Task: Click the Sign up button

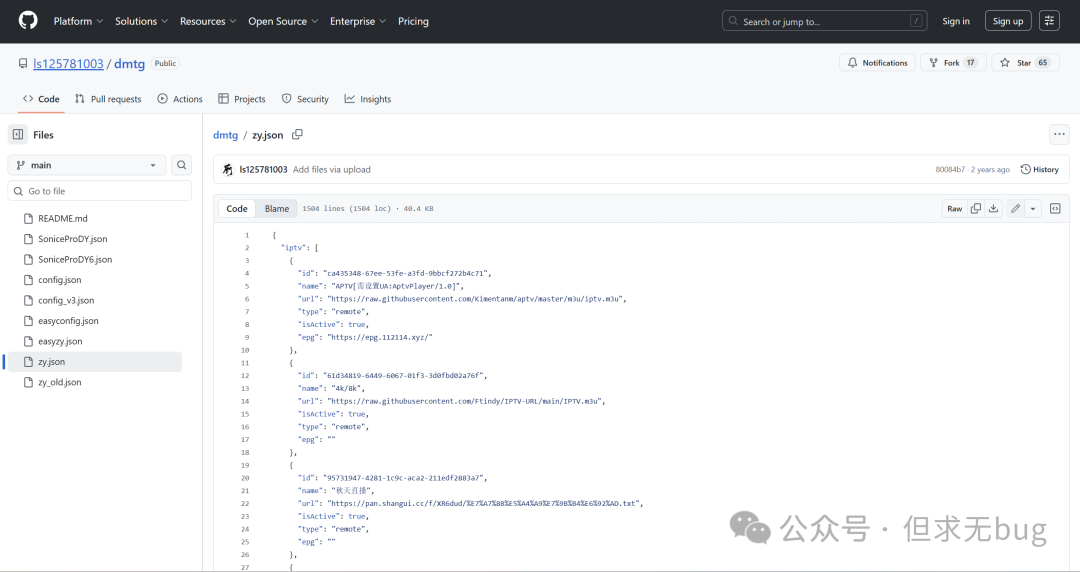Action: [x=1007, y=21]
